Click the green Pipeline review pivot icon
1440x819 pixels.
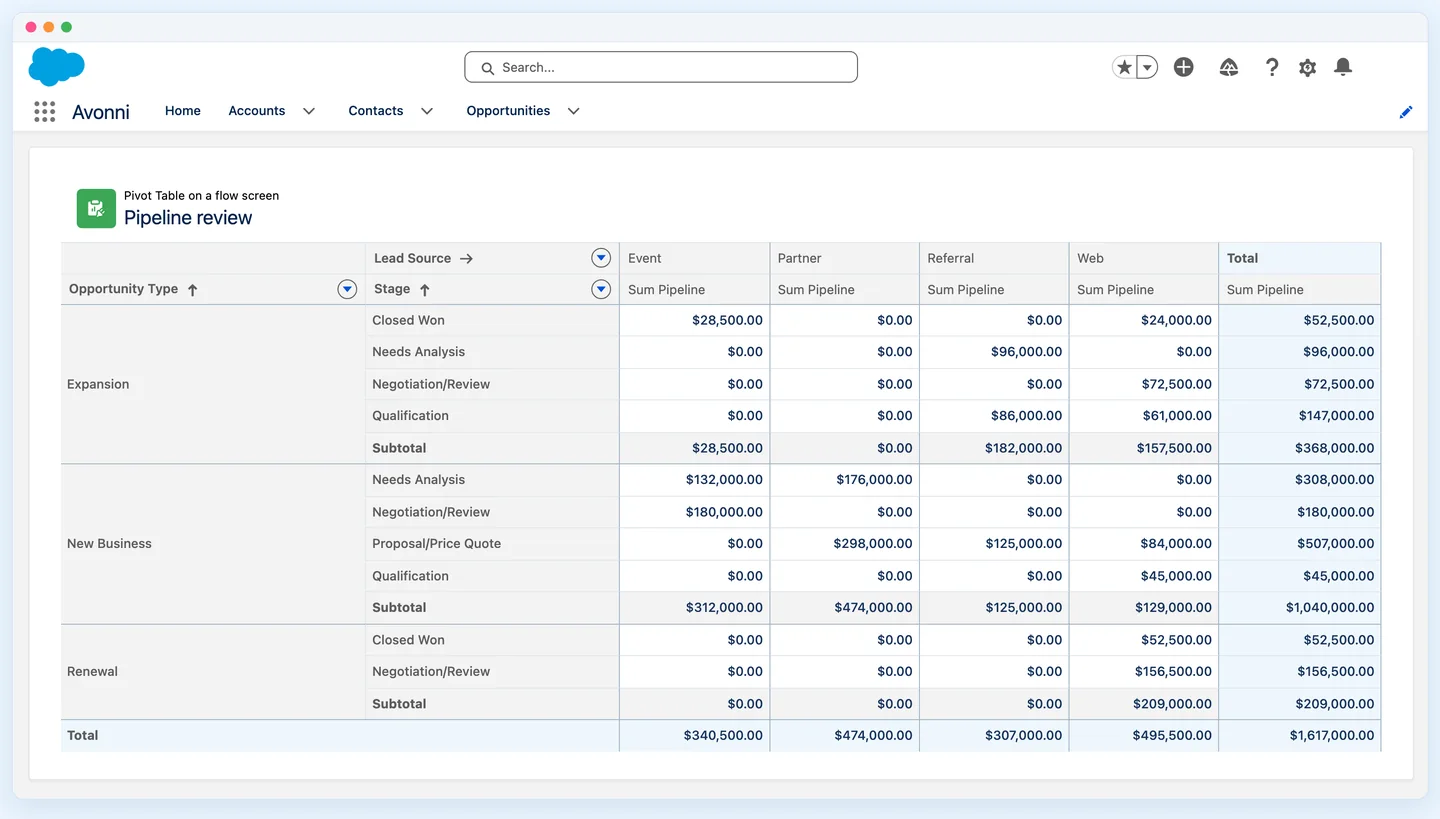[x=96, y=208]
